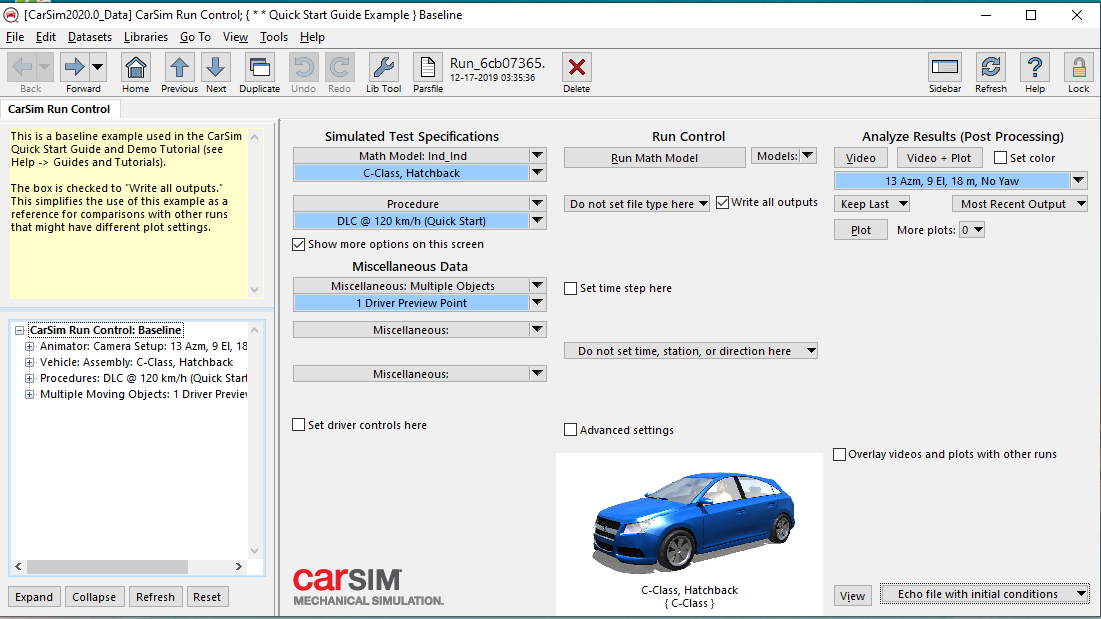The image size is (1101, 619).
Task: Click the Lock padlock icon
Action: pyautogui.click(x=1078, y=68)
